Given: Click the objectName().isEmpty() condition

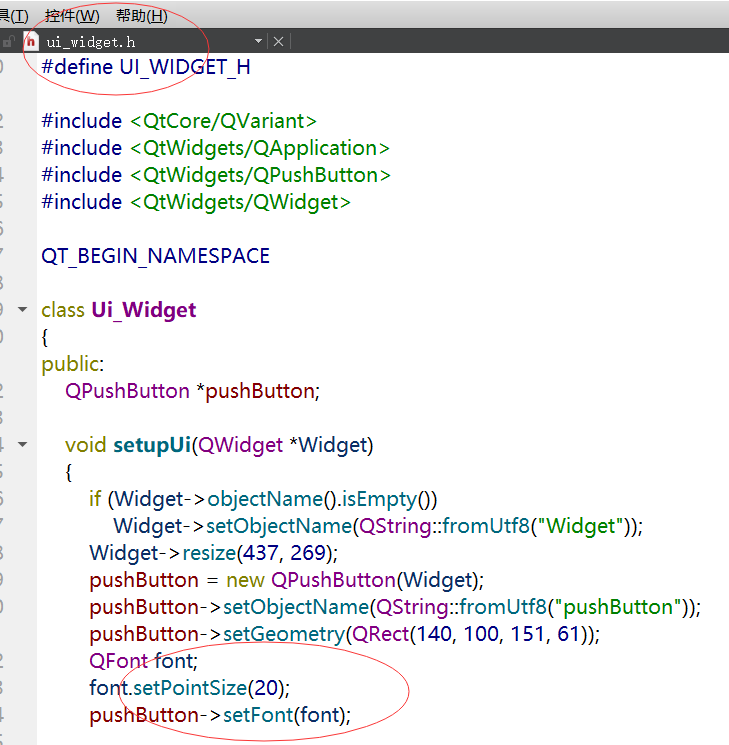Looking at the screenshot, I should pyautogui.click(x=322, y=499).
